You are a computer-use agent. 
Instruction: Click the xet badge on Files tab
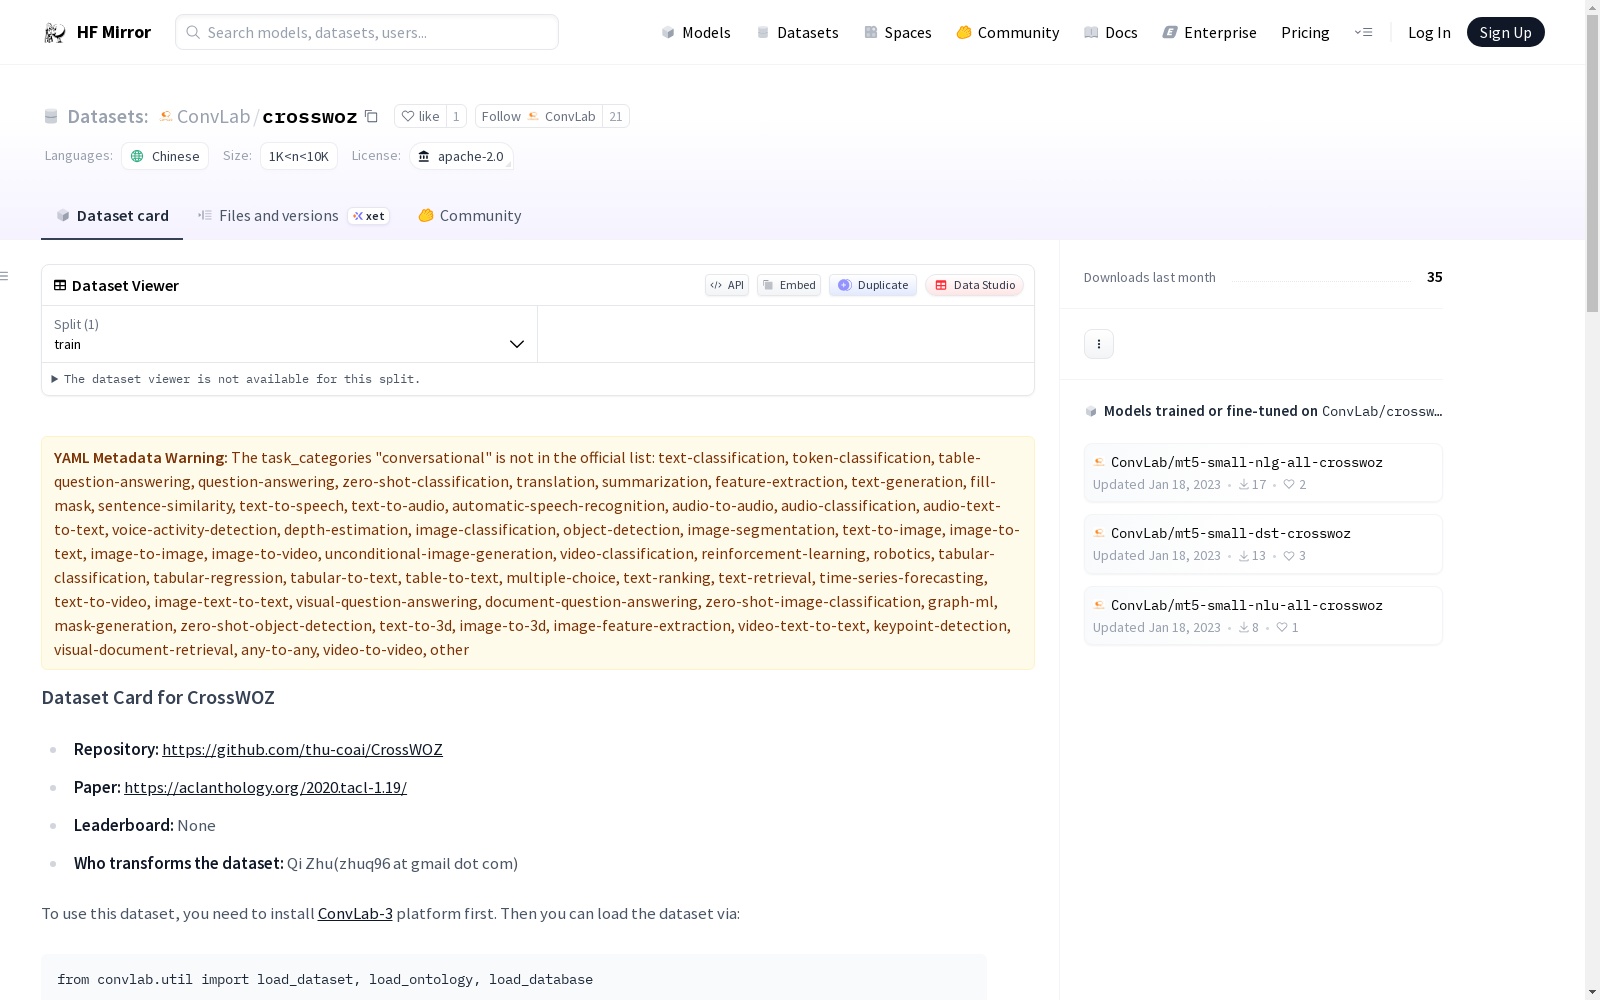[x=369, y=216]
